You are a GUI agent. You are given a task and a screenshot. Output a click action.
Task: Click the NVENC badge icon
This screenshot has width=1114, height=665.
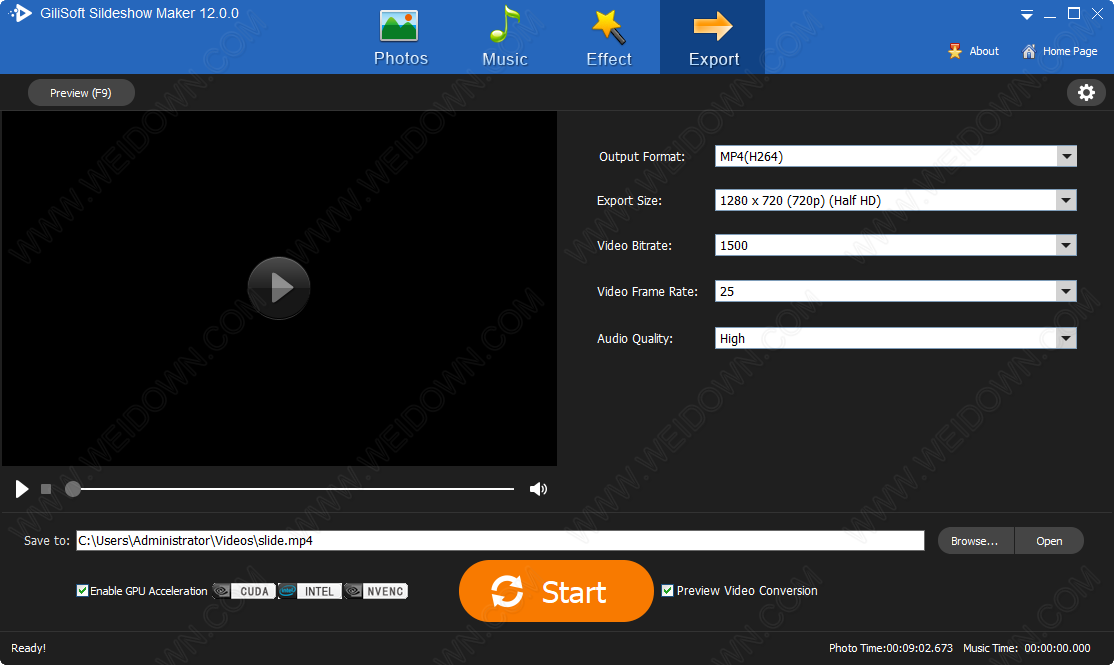click(376, 591)
